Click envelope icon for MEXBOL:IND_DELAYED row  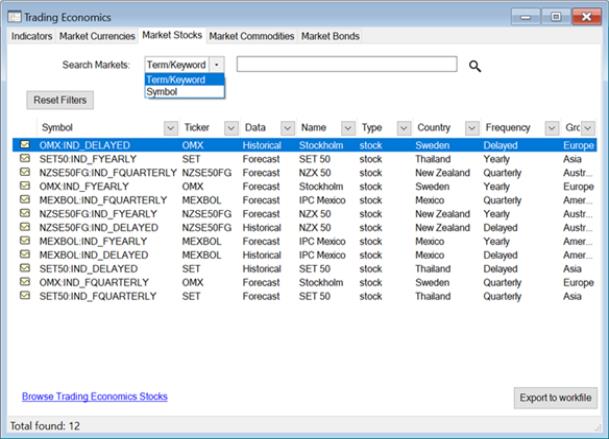tap(25, 255)
